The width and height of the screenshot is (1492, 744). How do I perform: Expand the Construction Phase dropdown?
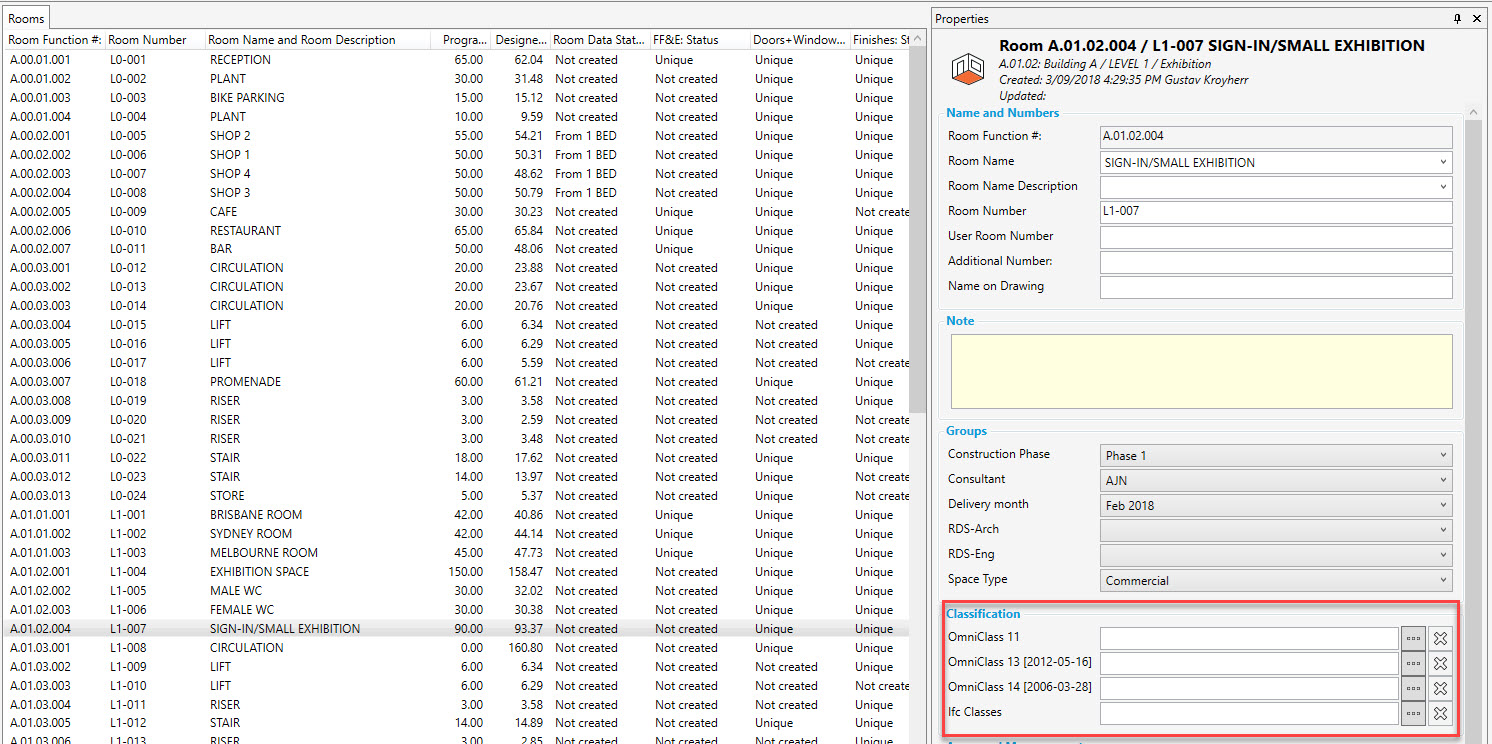(x=1443, y=455)
